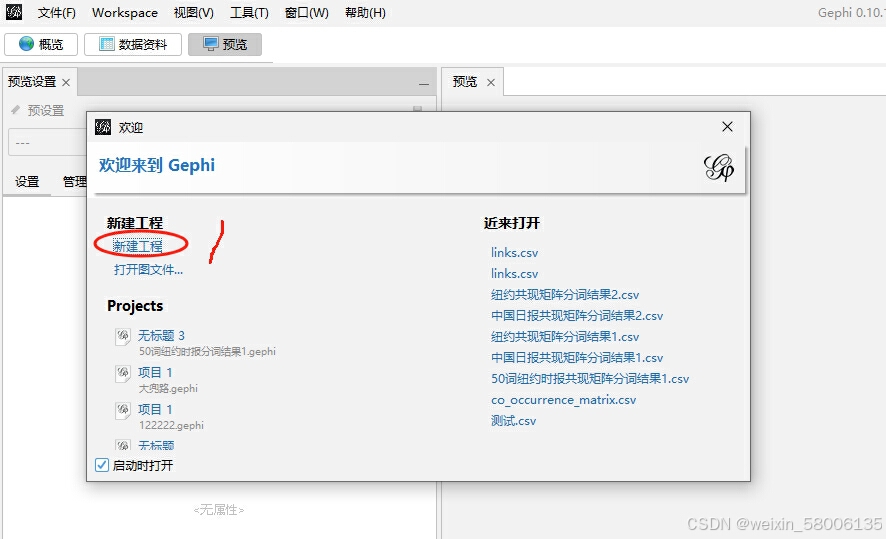
Task: Open recent file 纽约共现矩阵分词结果1.csv
Action: tap(565, 337)
